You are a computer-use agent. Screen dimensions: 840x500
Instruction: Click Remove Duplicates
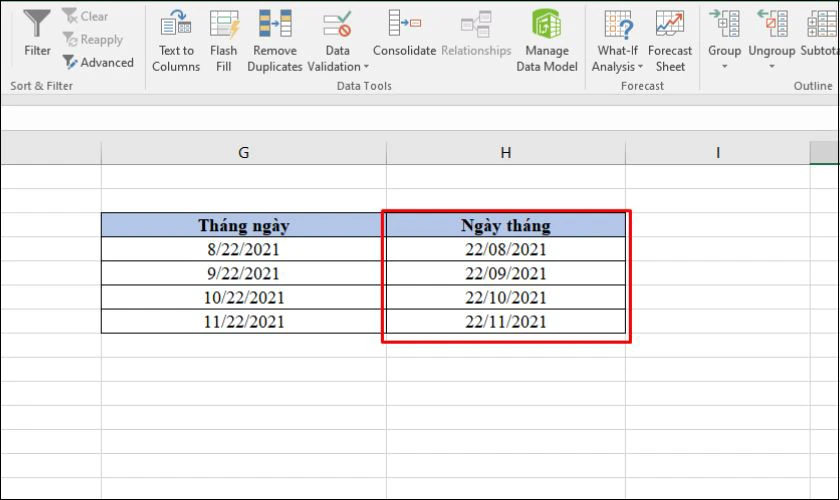[275, 42]
